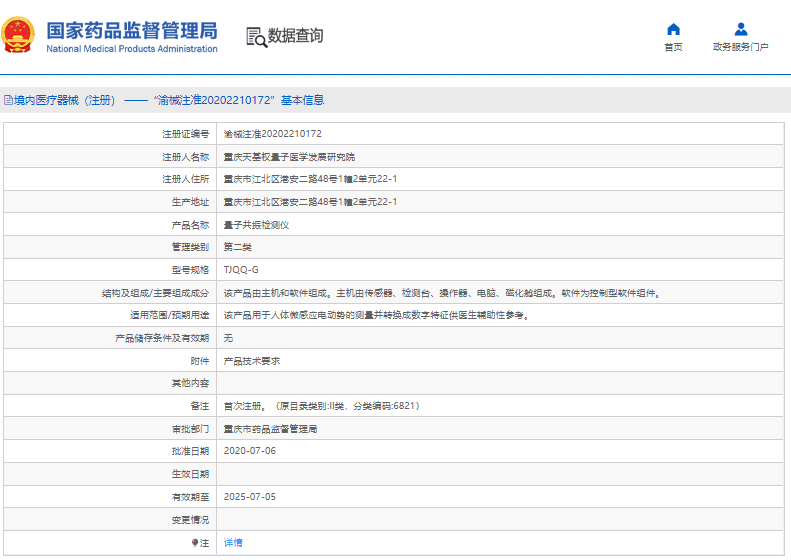Select approval department 重庆市药品监督管理局
The height and width of the screenshot is (560, 791).
(270, 429)
